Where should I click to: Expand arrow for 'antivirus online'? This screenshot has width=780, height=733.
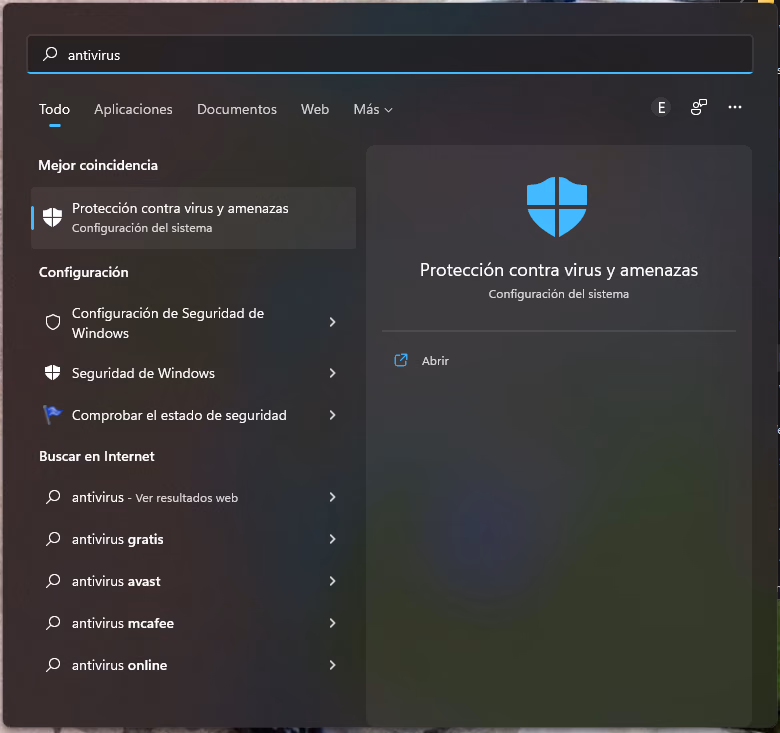click(x=332, y=665)
